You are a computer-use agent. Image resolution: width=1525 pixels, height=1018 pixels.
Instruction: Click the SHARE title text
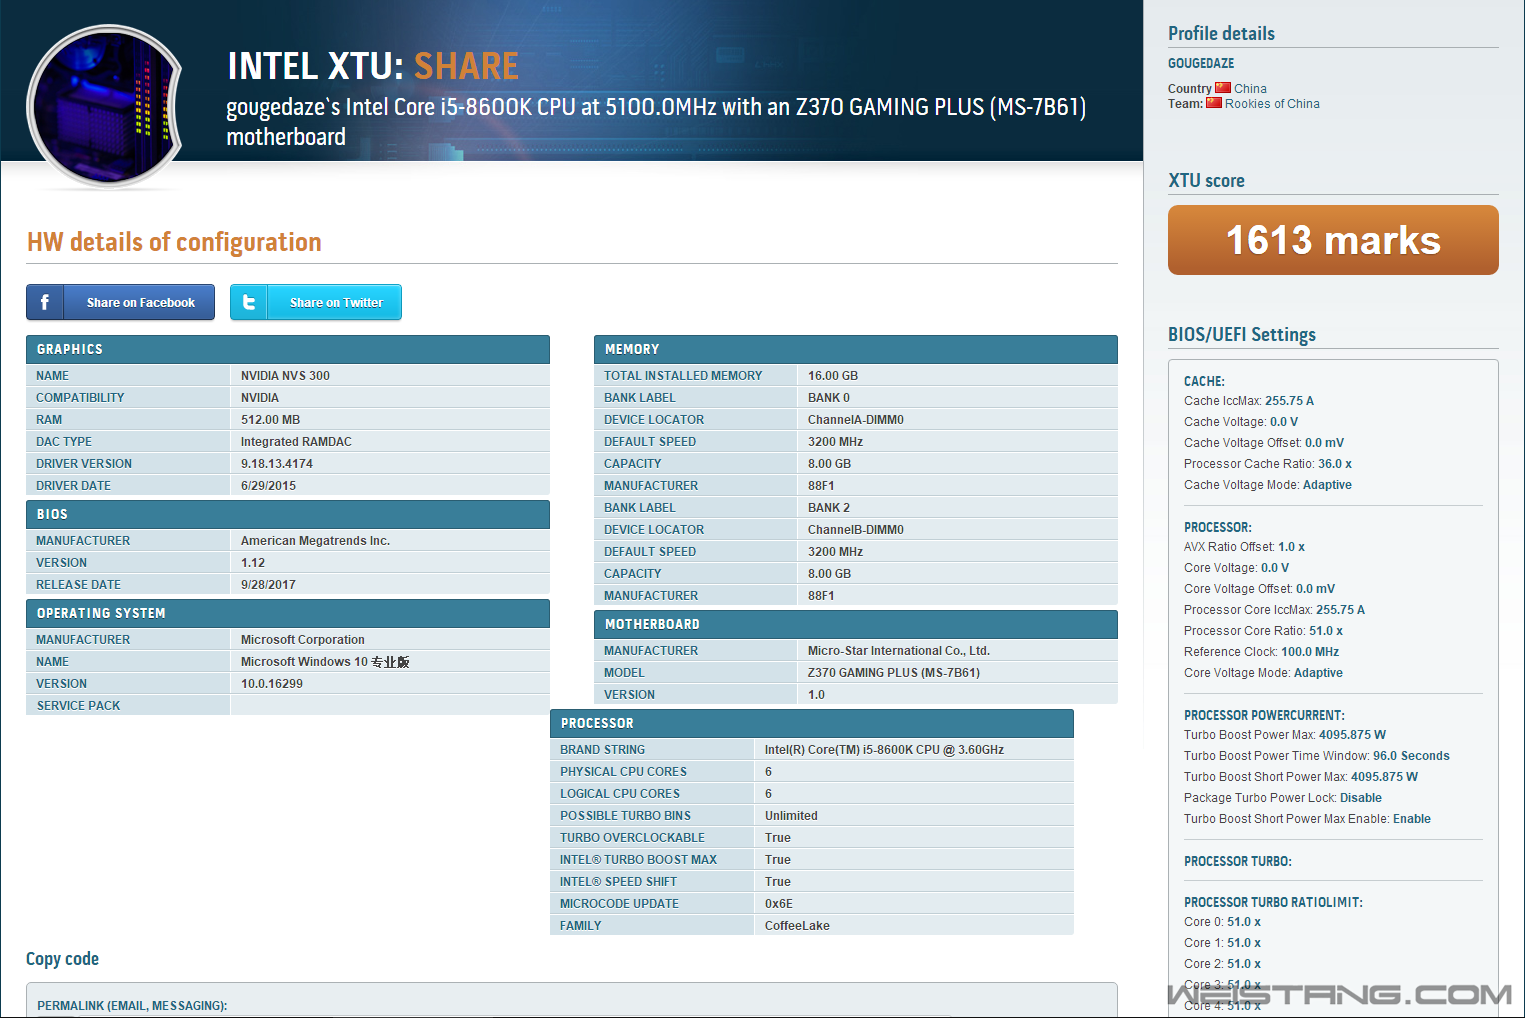click(x=466, y=66)
